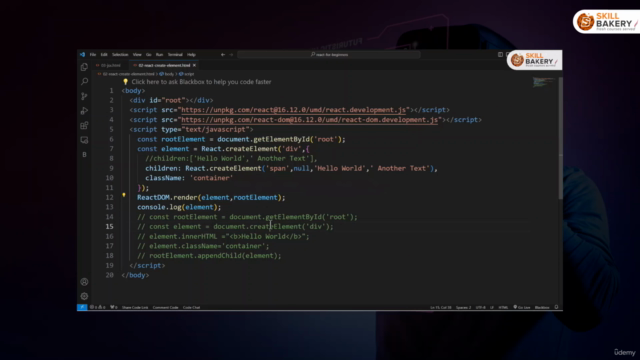The width and height of the screenshot is (640, 360).
Task: Change indentation via Spaces: 2
Action: 463,307
